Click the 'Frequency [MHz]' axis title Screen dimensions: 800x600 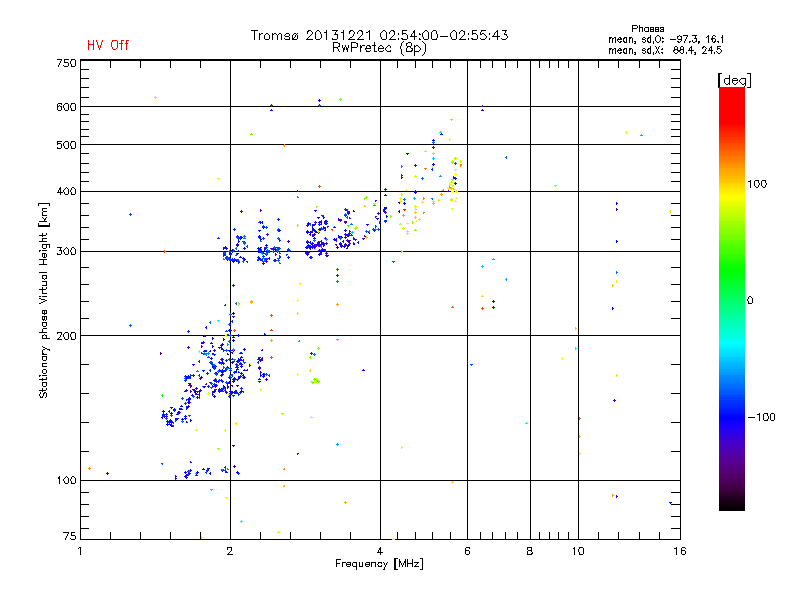[x=379, y=564]
